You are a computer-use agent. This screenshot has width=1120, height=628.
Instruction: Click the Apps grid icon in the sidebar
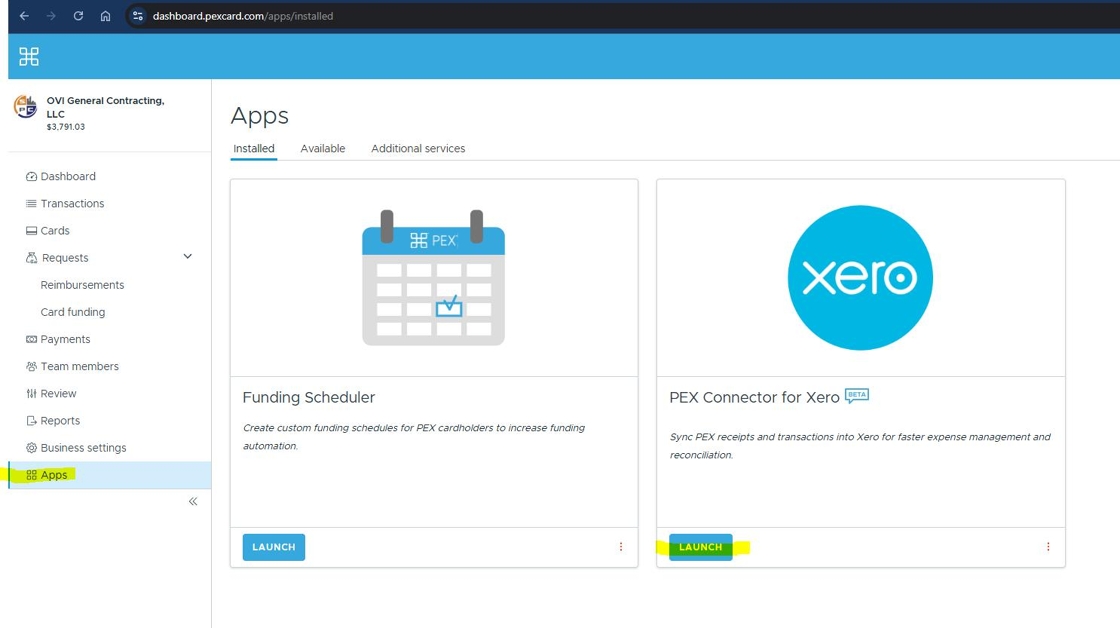click(x=31, y=475)
